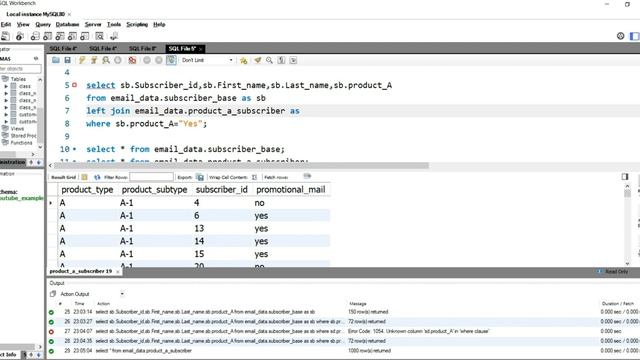The height and width of the screenshot is (360, 640).
Task: Open a SQL script file in editor
Action: tap(56, 60)
